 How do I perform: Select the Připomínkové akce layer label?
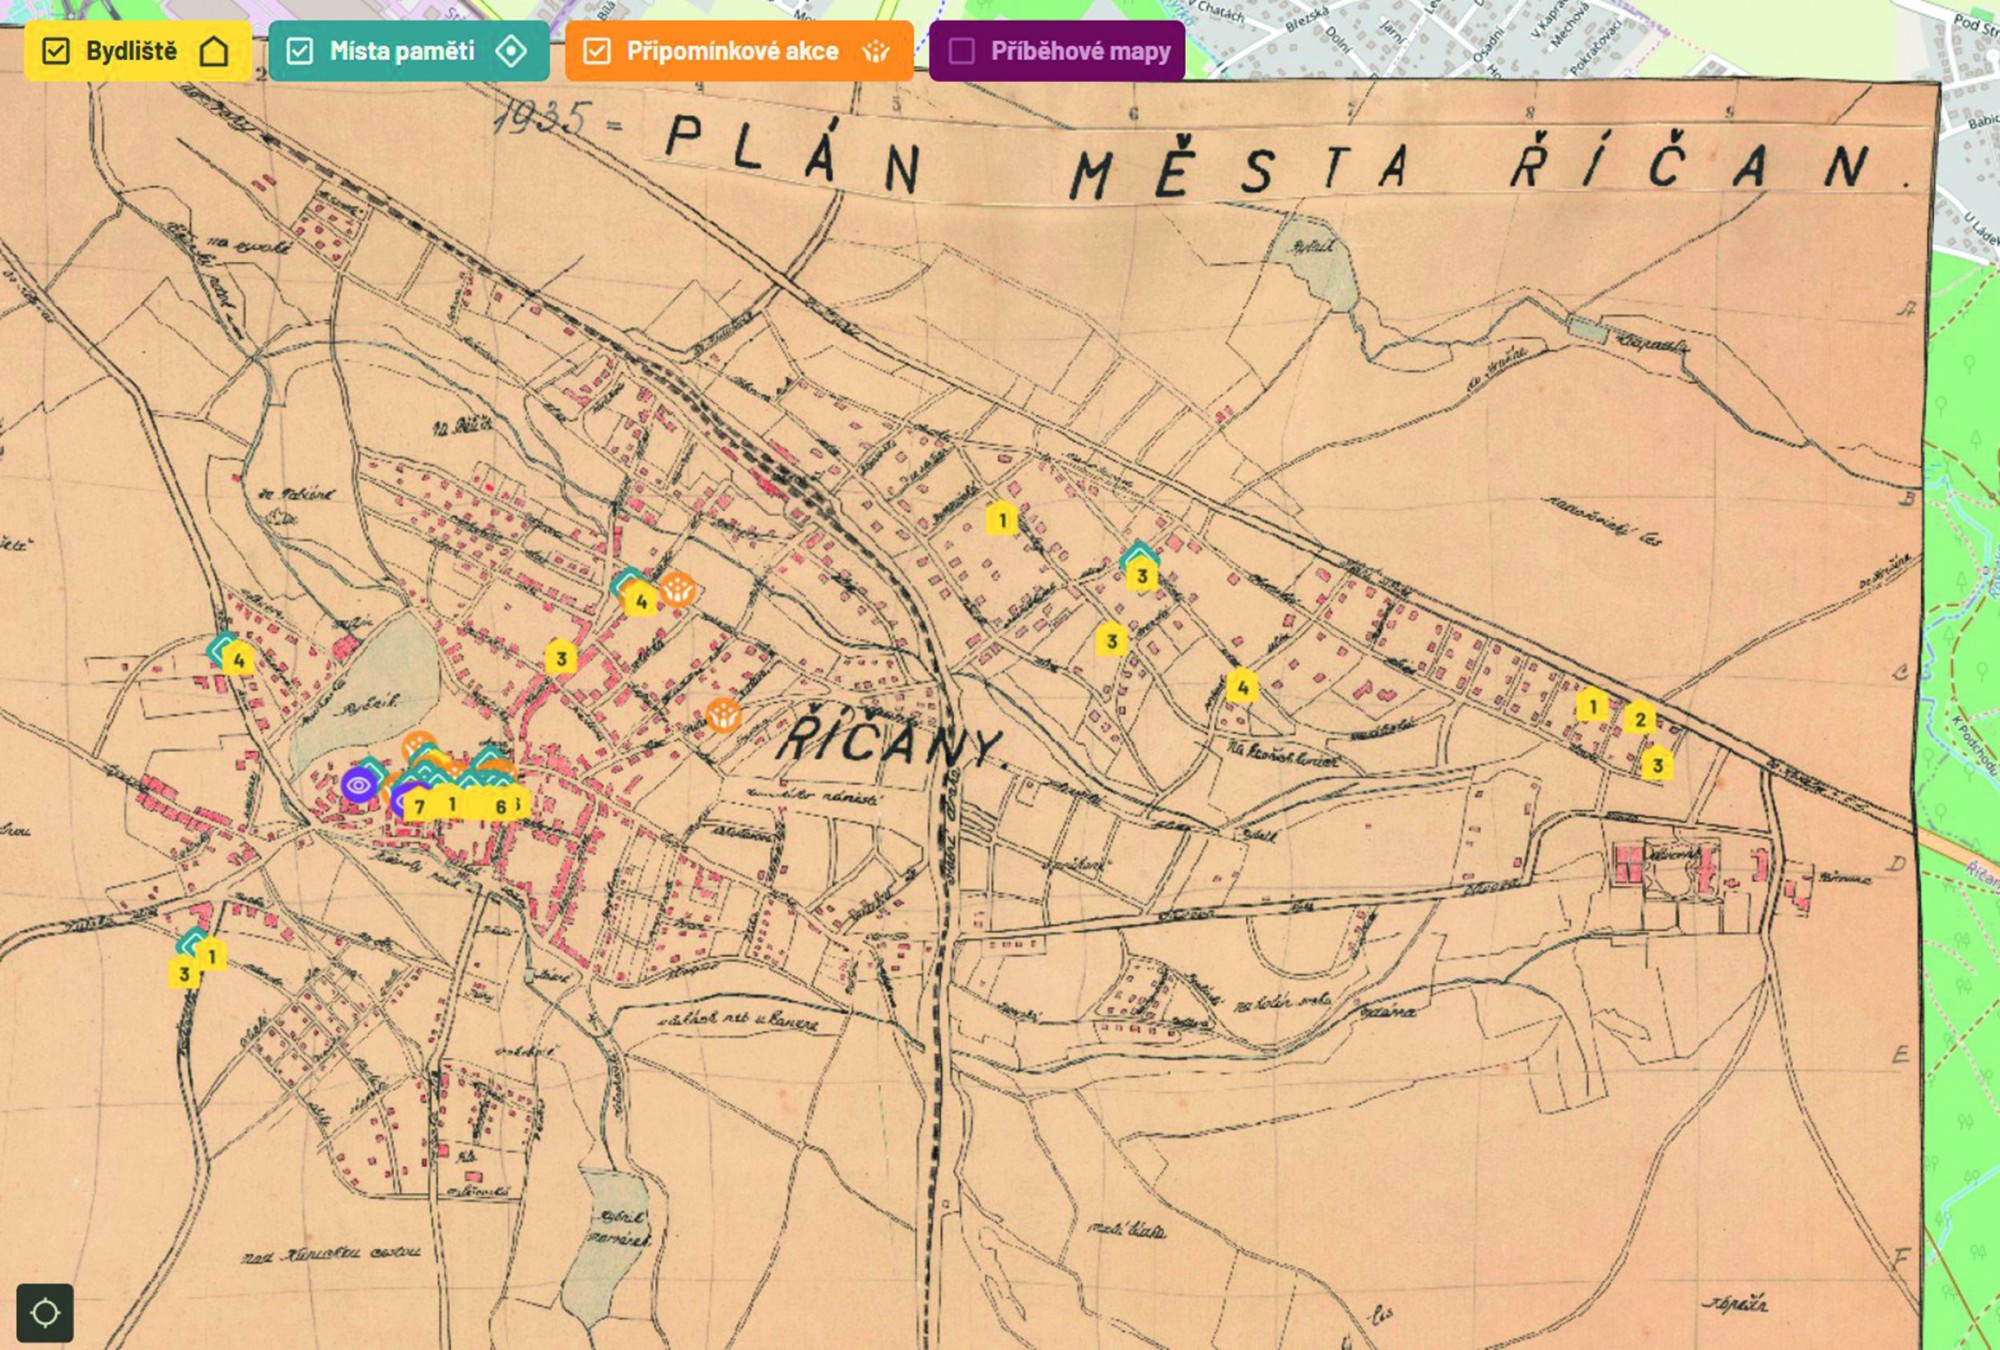point(732,51)
